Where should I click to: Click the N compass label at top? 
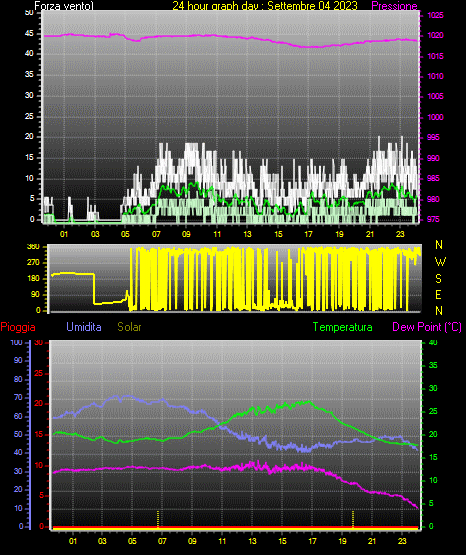tap(439, 245)
